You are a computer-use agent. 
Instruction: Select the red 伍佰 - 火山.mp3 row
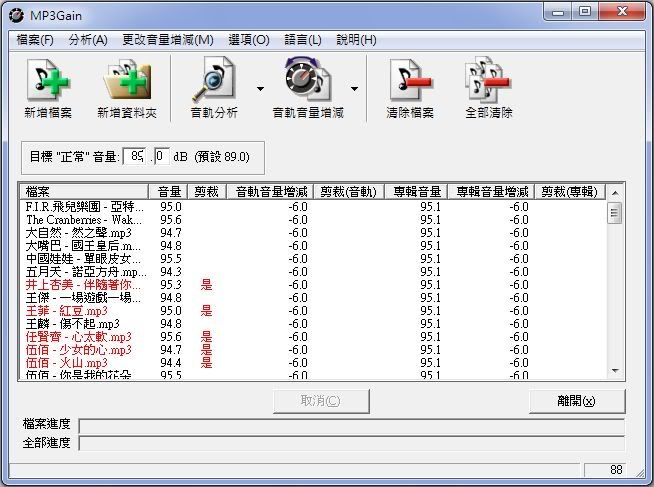[x=313, y=363]
